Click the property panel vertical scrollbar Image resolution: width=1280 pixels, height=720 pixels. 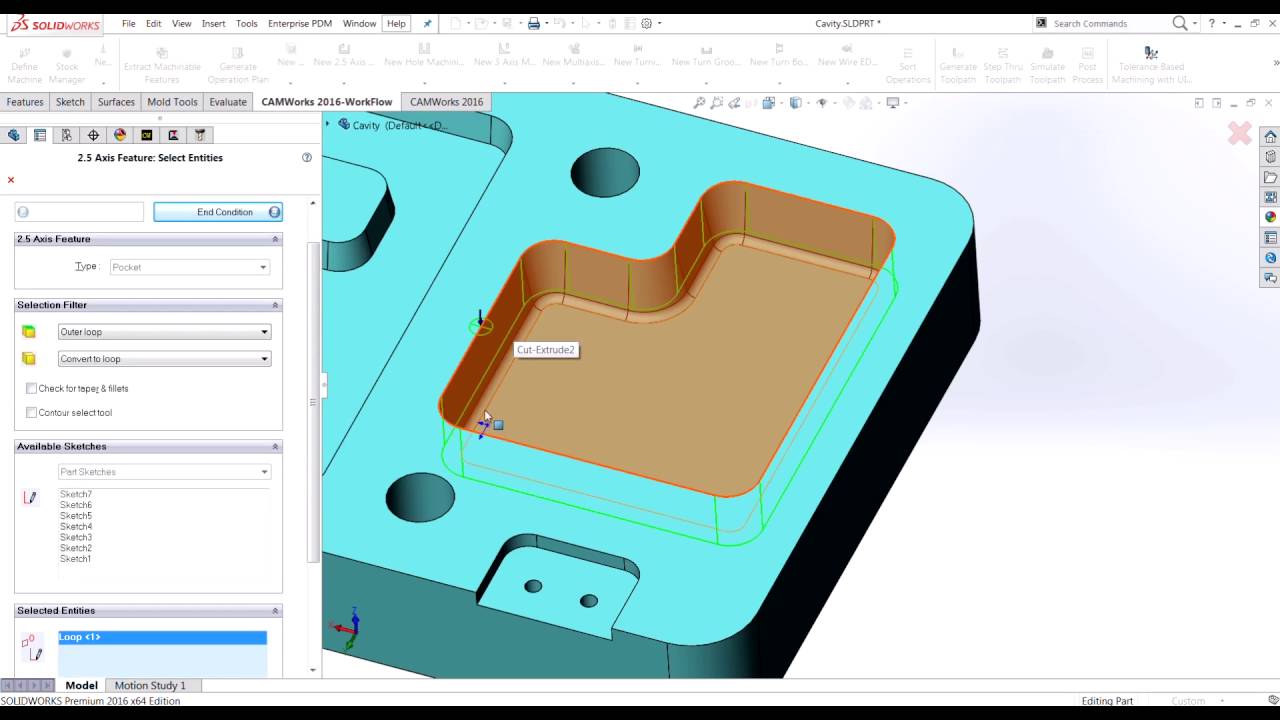(314, 400)
